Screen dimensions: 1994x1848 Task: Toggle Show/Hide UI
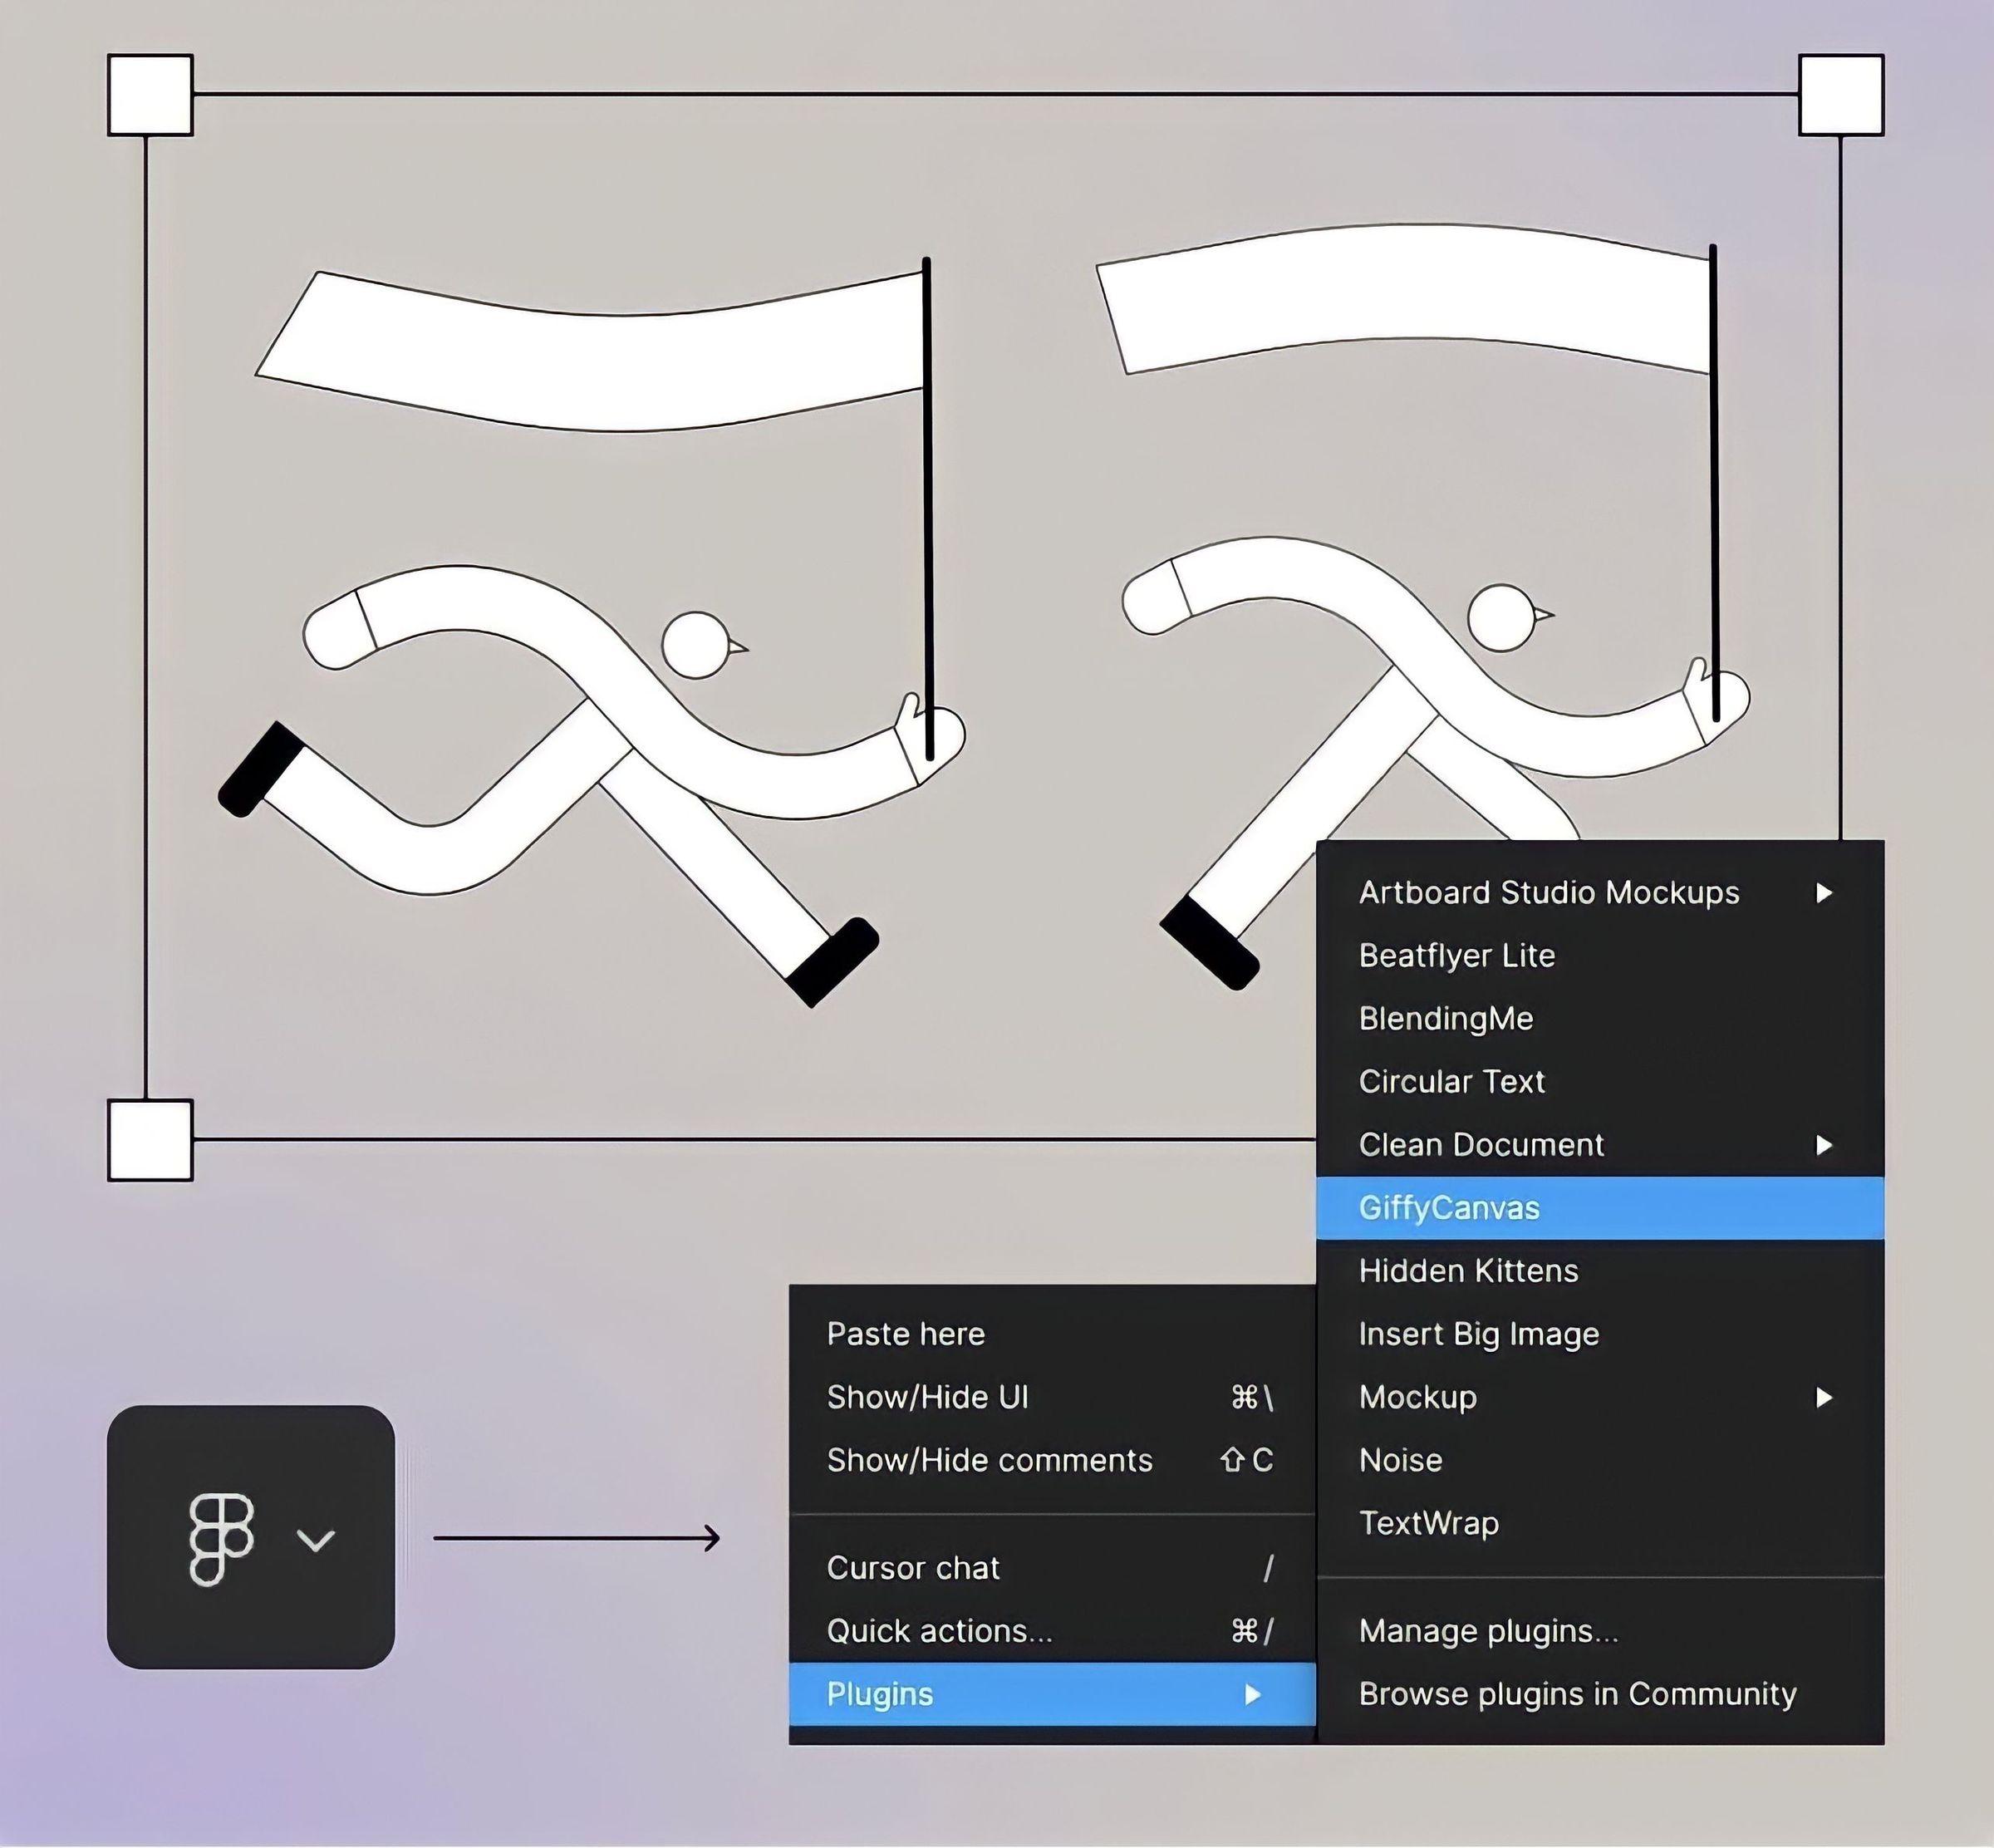pos(927,1397)
